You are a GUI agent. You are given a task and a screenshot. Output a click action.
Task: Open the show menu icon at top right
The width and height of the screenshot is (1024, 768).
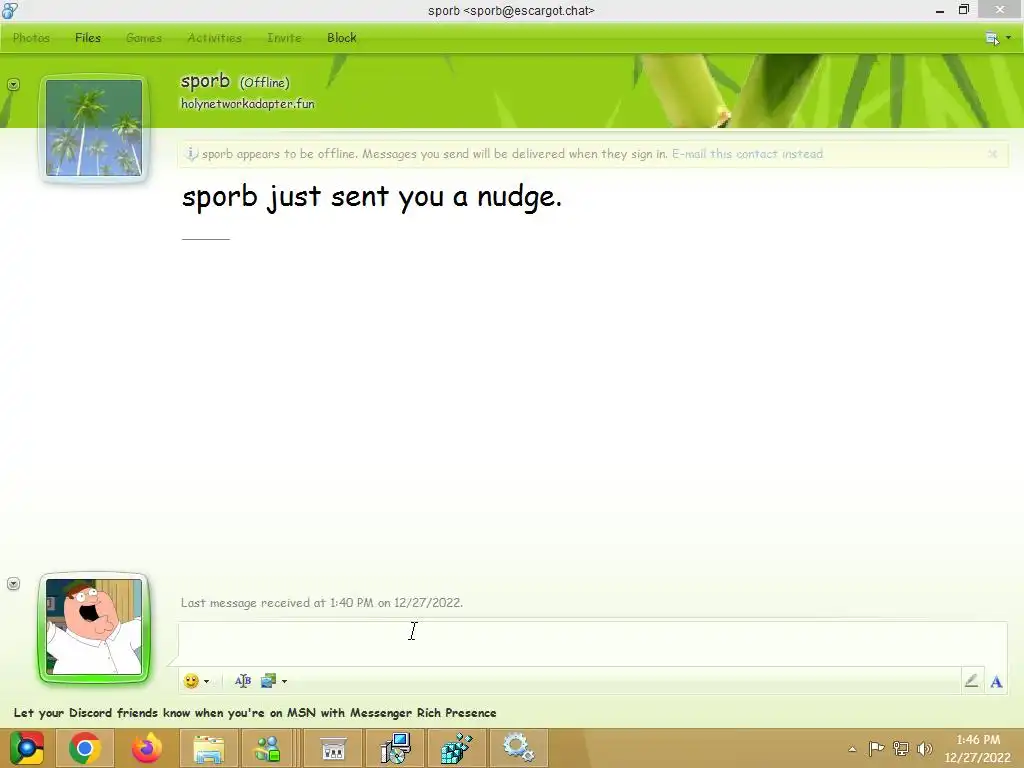tap(992, 39)
